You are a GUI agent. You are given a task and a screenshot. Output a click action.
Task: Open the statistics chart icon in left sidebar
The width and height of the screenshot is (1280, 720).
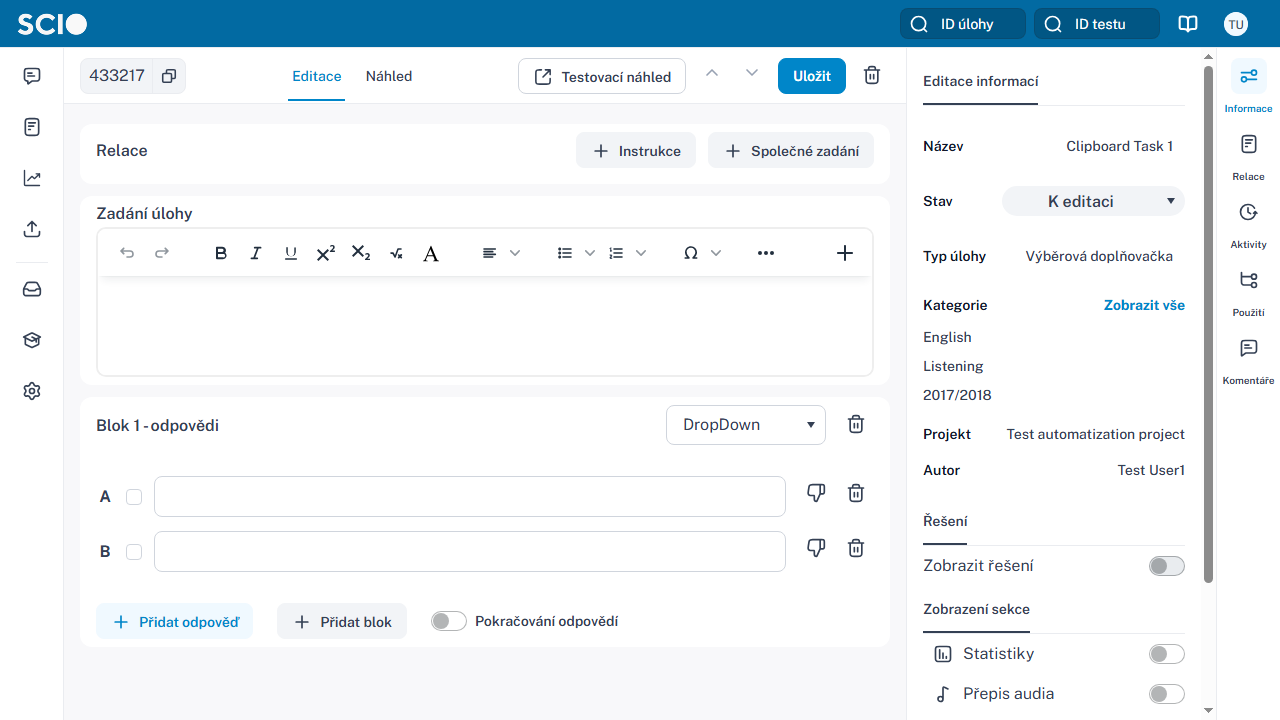click(32, 178)
